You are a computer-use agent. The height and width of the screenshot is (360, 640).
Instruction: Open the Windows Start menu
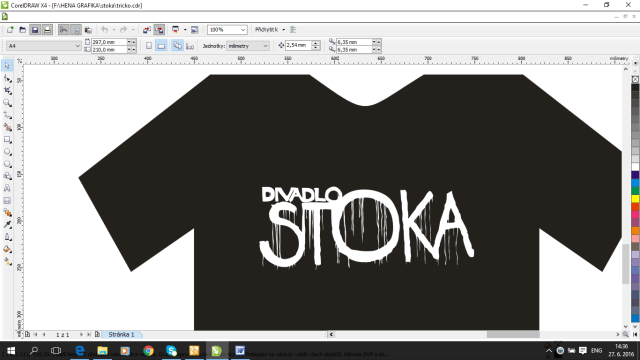click(x=11, y=351)
